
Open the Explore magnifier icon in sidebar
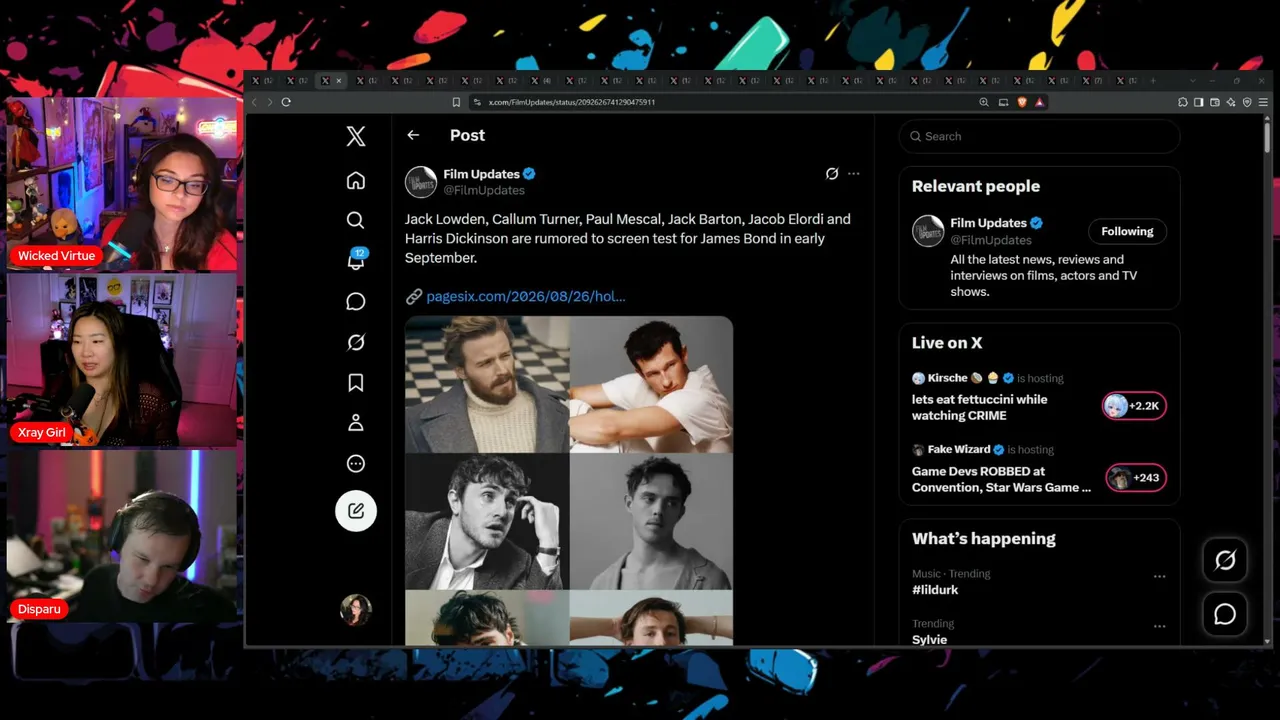pyautogui.click(x=356, y=220)
